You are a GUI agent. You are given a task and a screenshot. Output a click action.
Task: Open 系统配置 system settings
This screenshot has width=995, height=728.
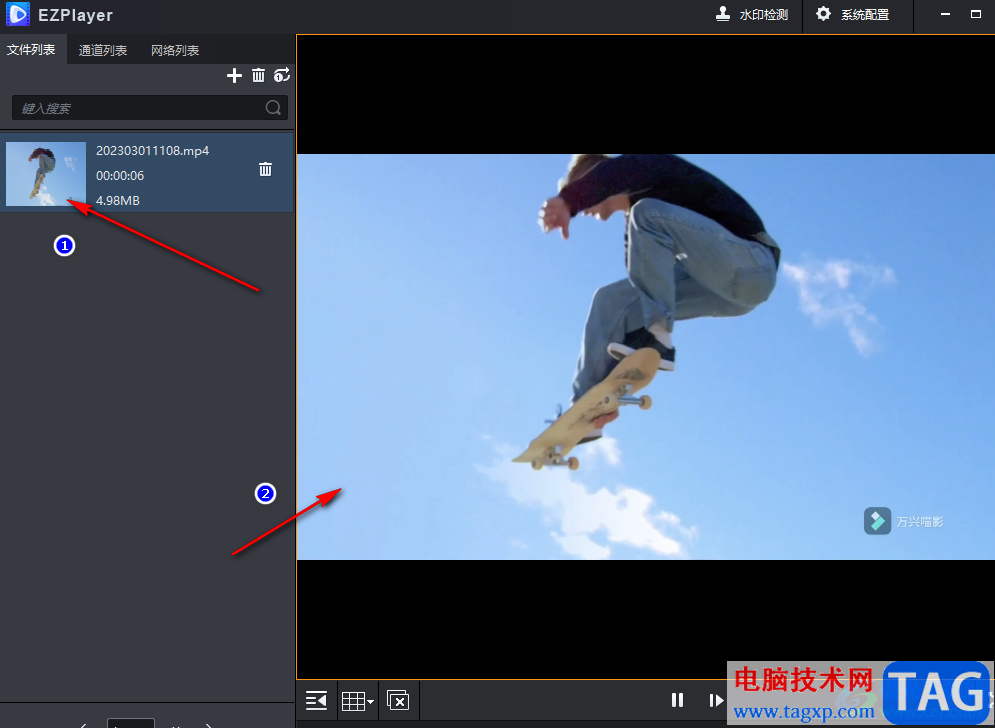(x=852, y=14)
